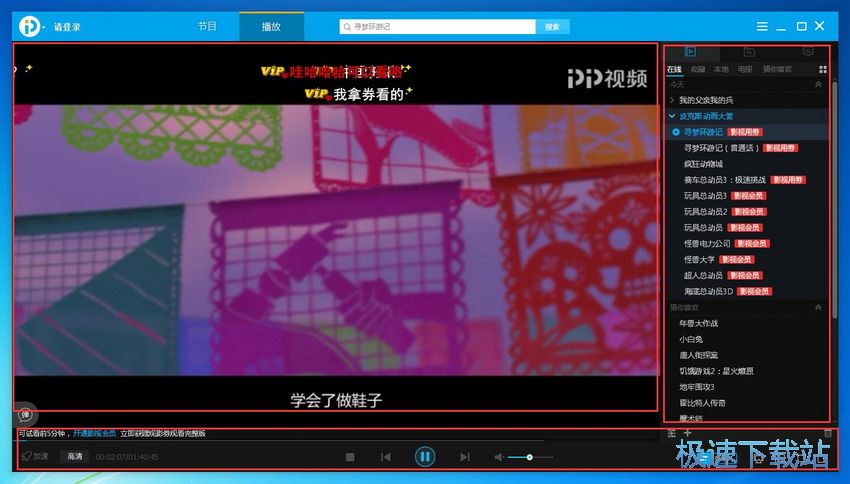
Task: Click the PP video logo icon
Action: click(29, 26)
